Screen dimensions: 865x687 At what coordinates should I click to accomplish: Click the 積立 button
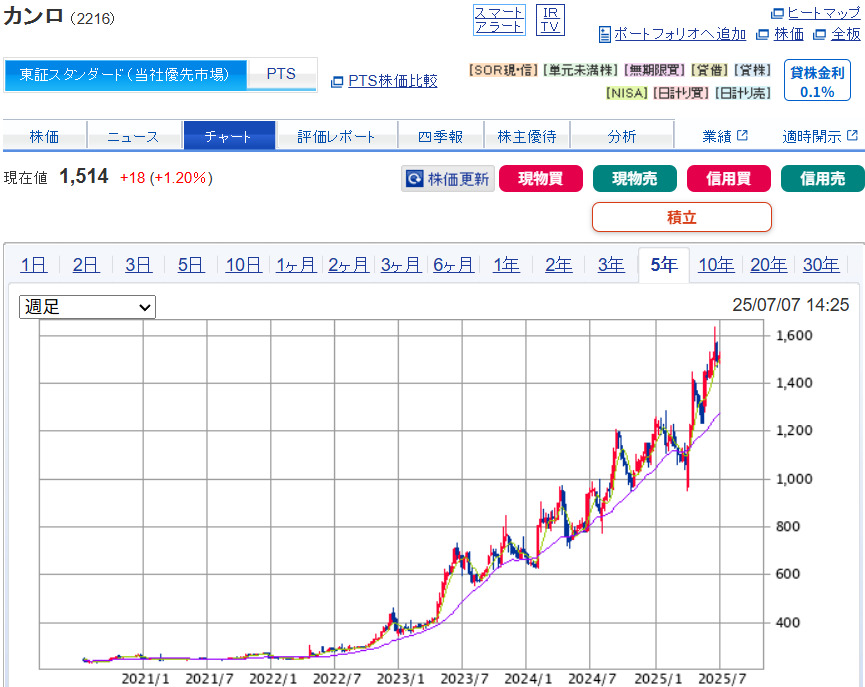[x=682, y=217]
